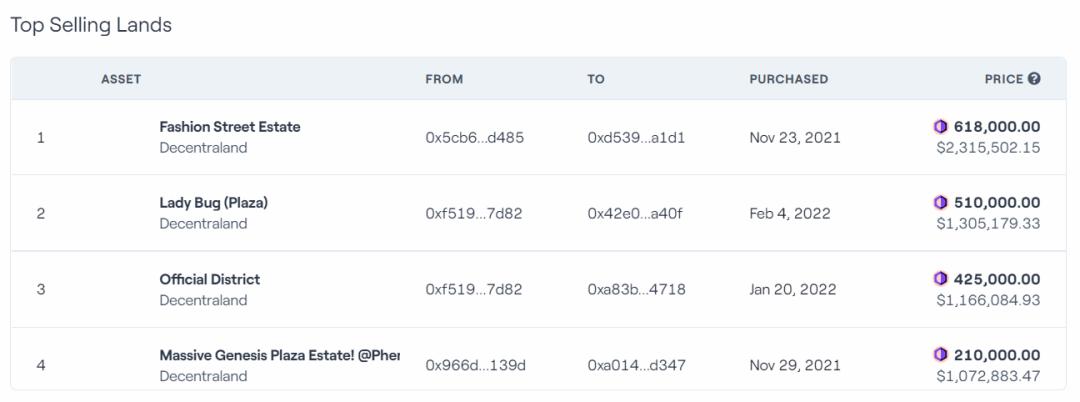Click the PRICE column header
Viewport: 1080px width, 402px height.
pyautogui.click(x=1004, y=79)
